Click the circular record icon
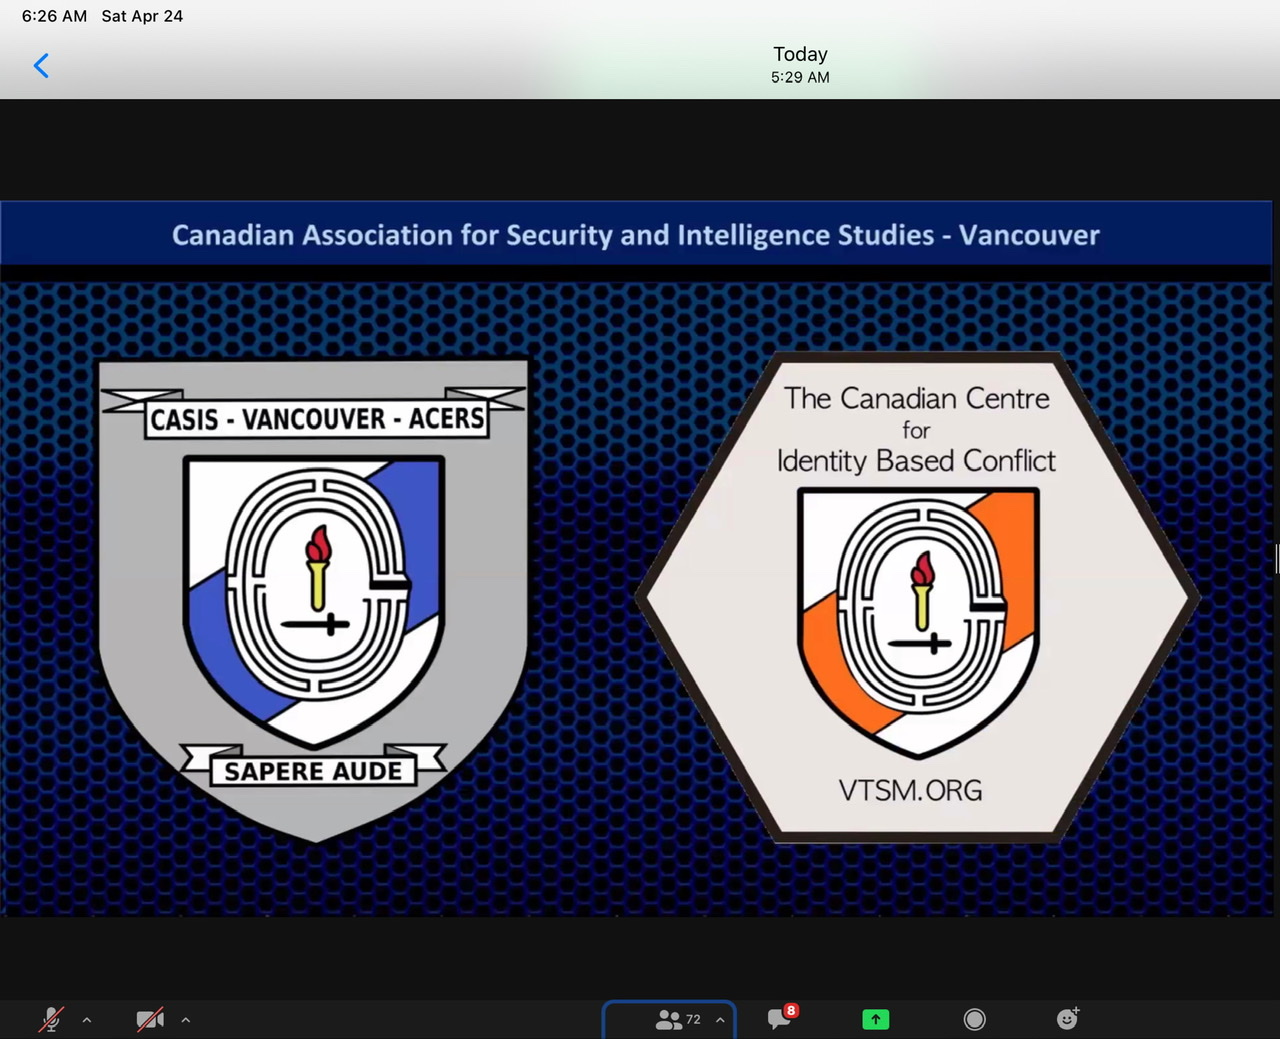The height and width of the screenshot is (1039, 1280). 974,1019
